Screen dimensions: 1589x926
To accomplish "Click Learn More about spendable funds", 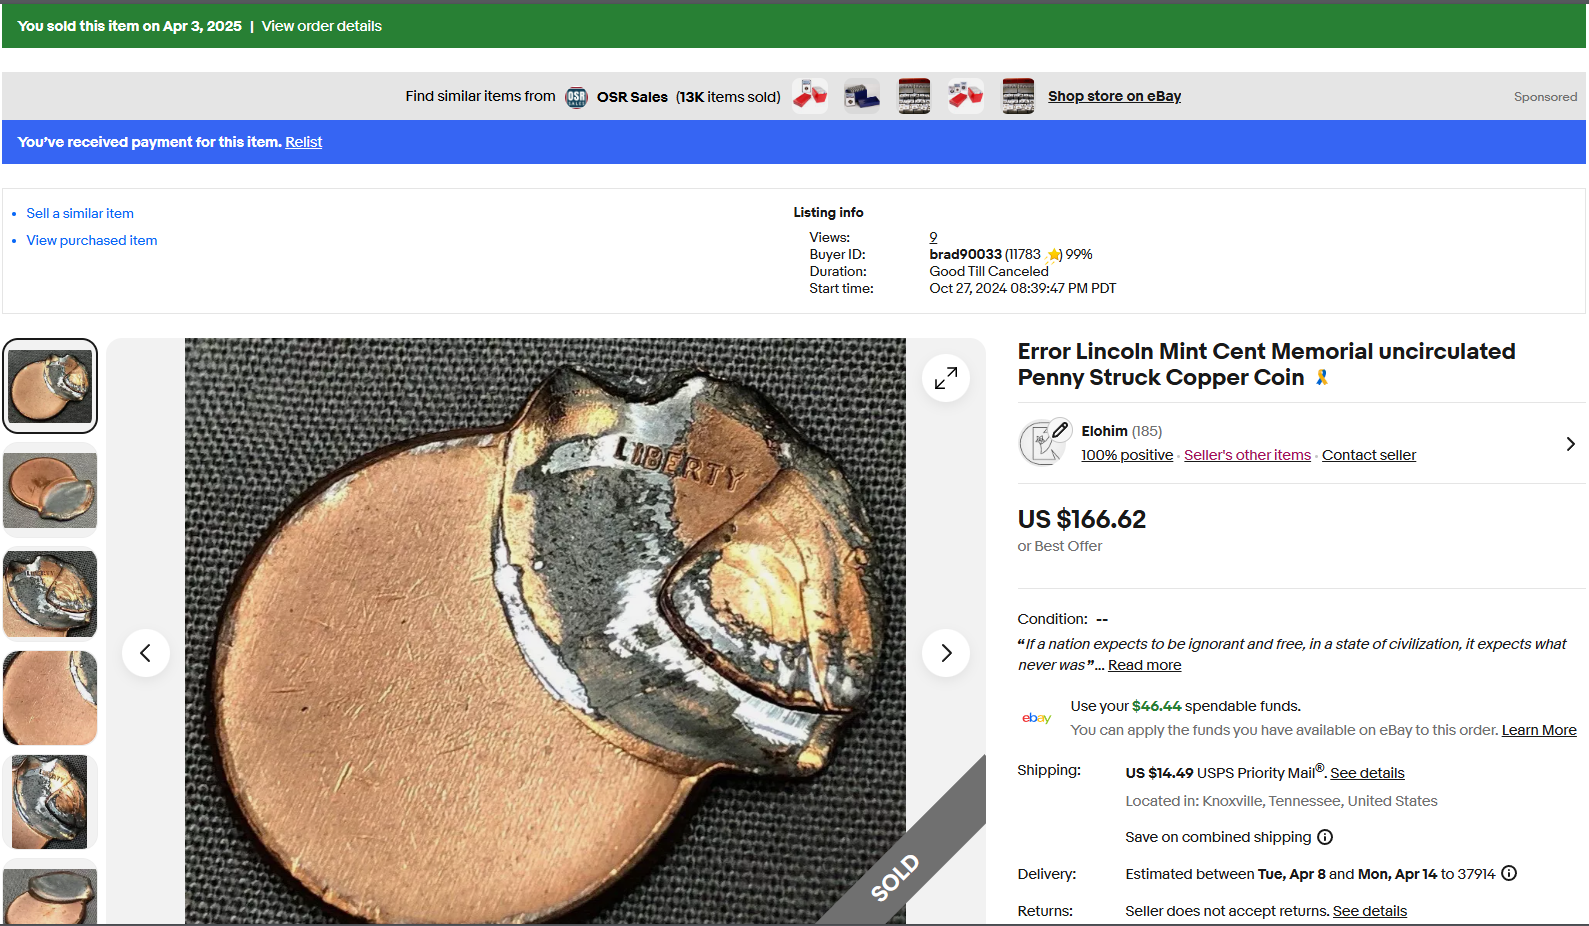I will tap(1539, 730).
